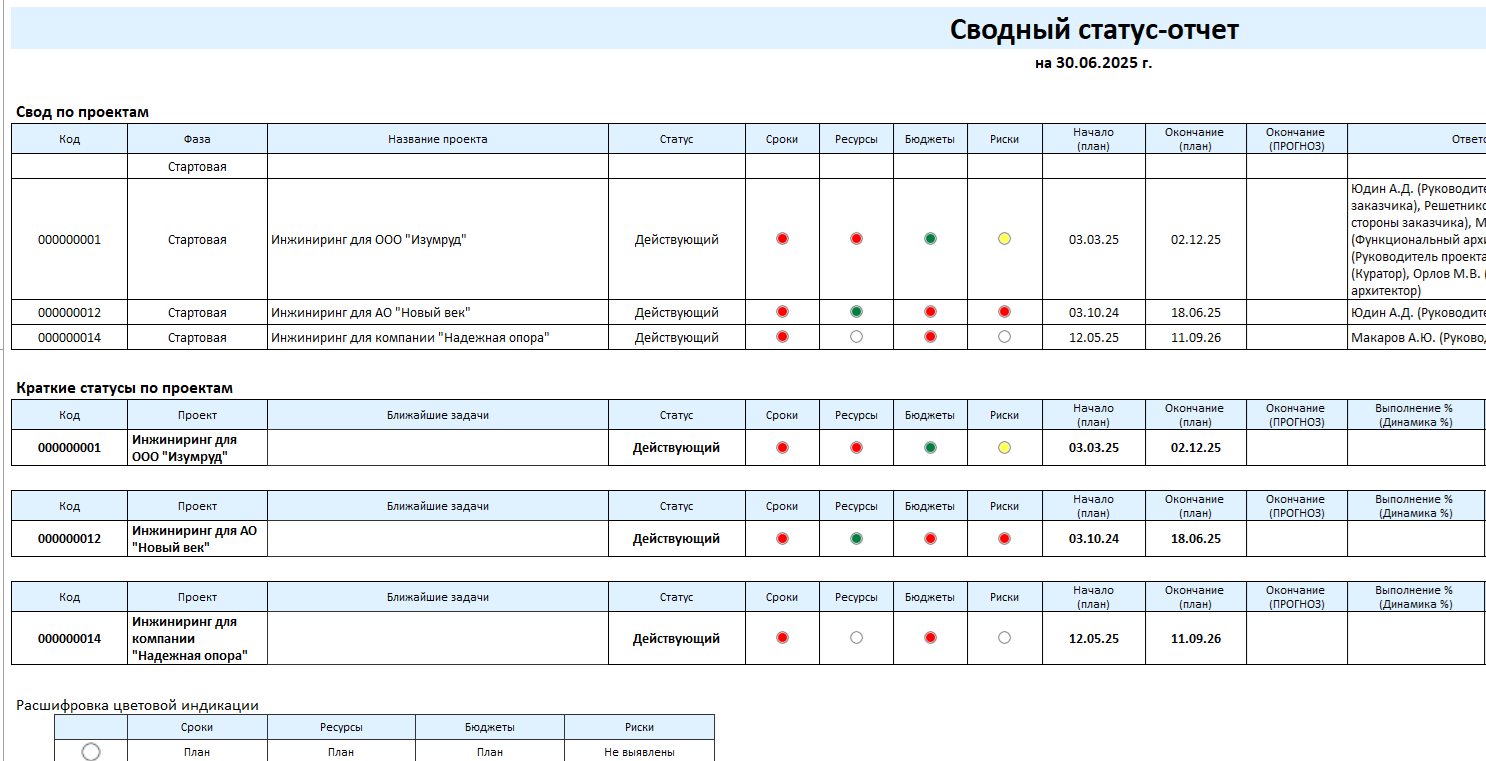Toggle the empty Ресурсы circle for Надежная опора
1486x761 pixels.
[x=856, y=638]
